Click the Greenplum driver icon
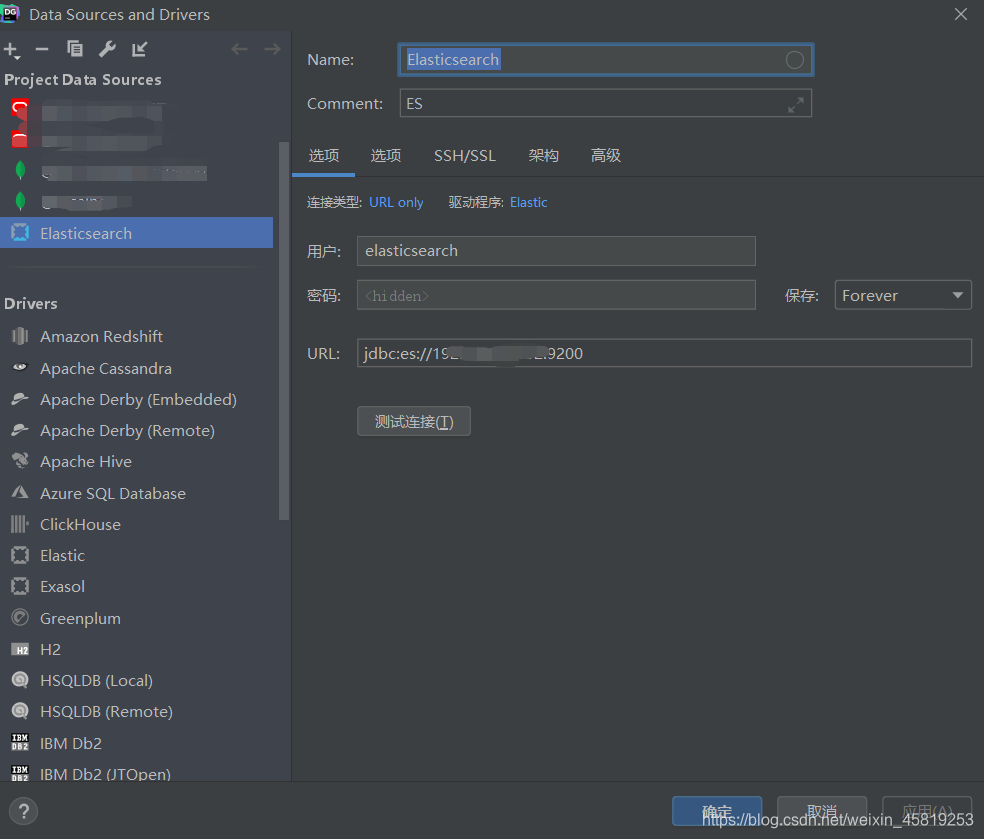The image size is (984, 839). [20, 617]
